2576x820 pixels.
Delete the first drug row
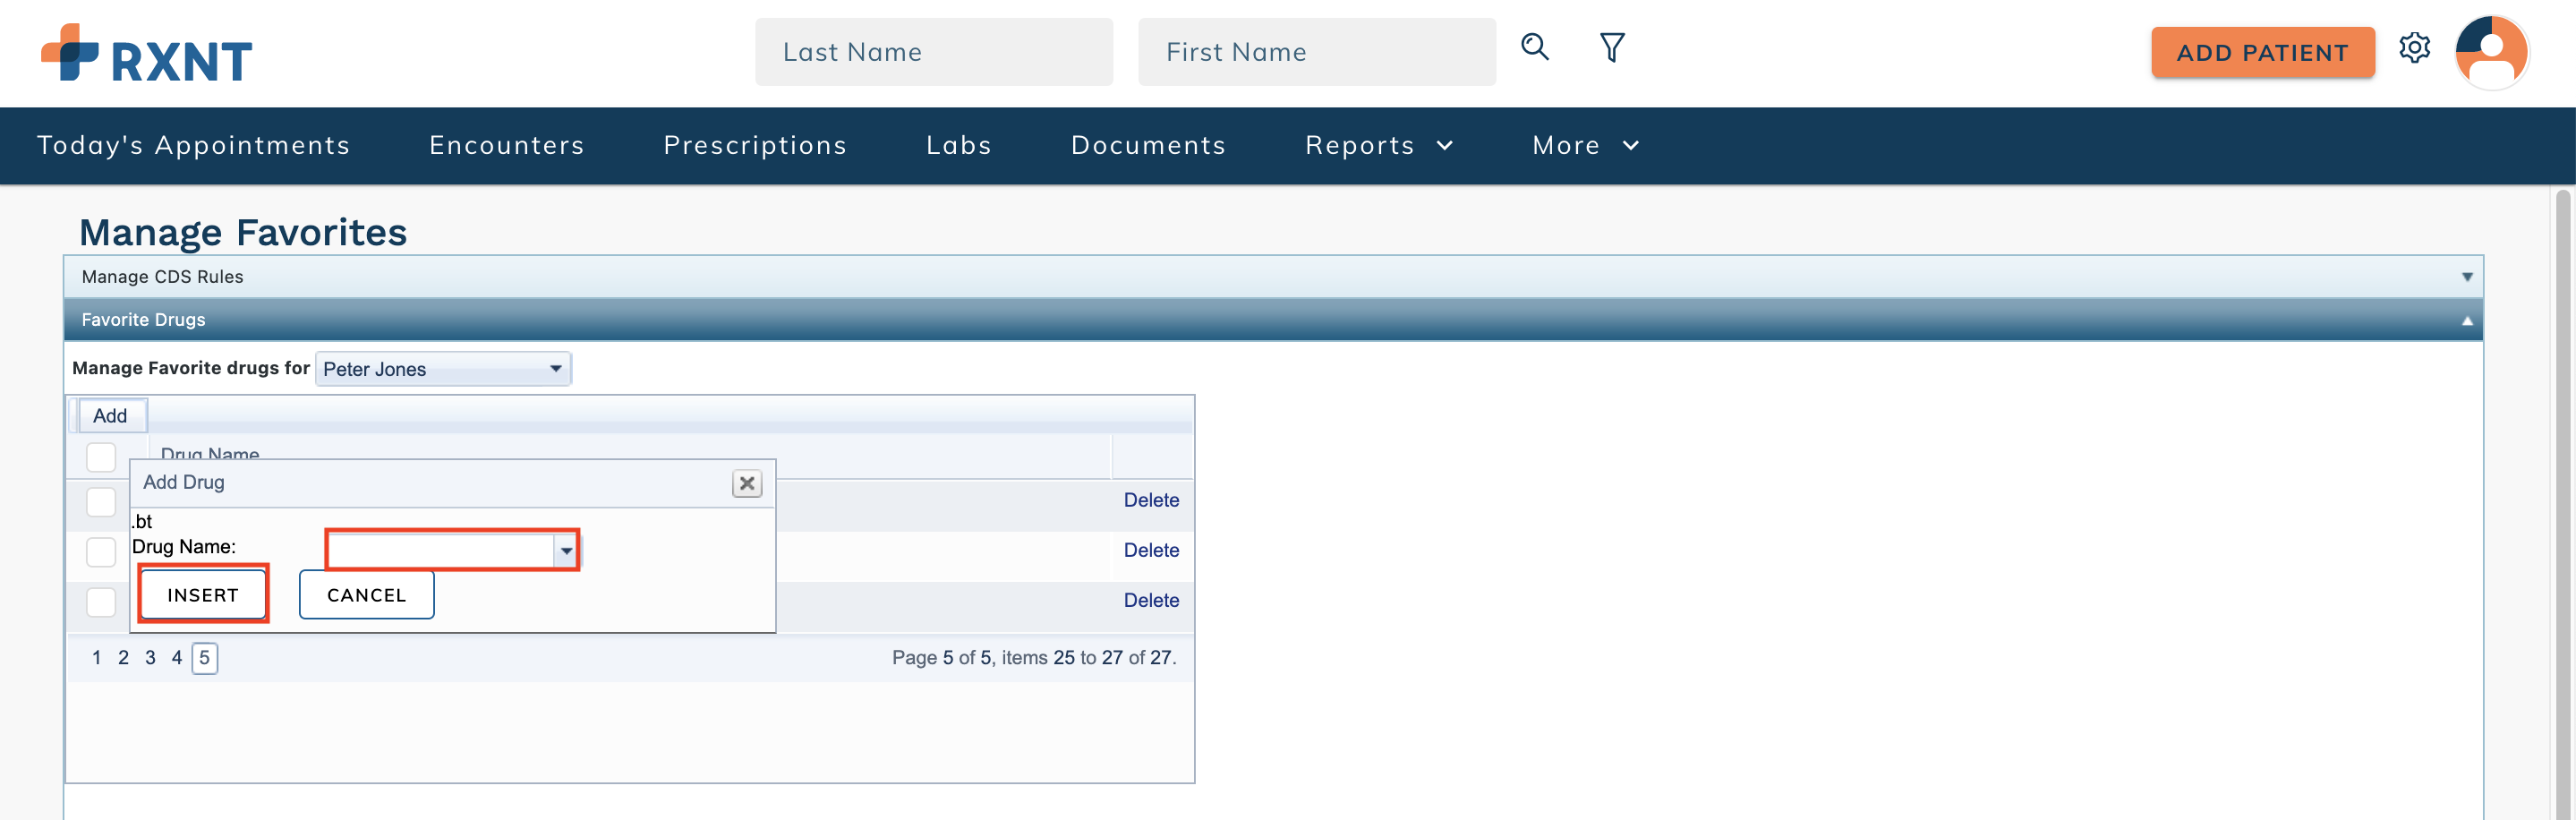tap(1151, 500)
